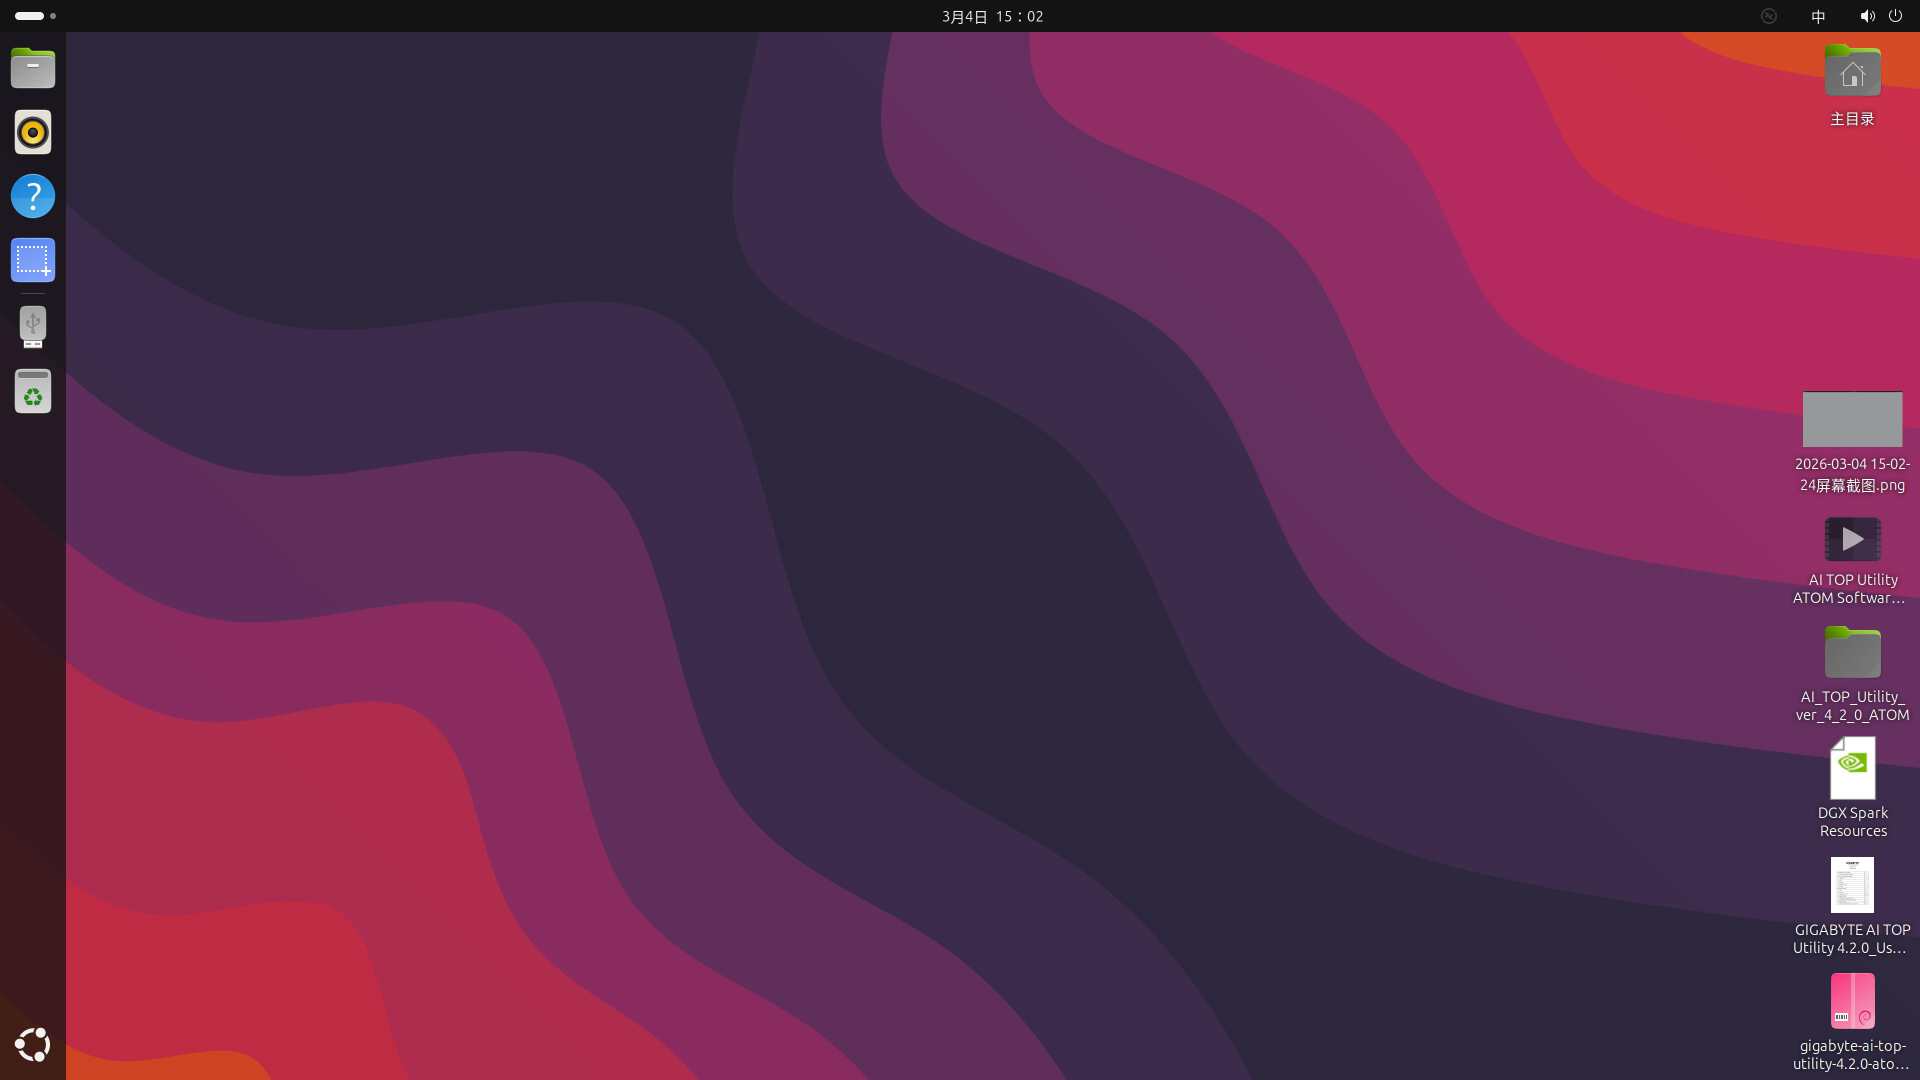Open the power system menu
The image size is (1920, 1080).
1895,16
